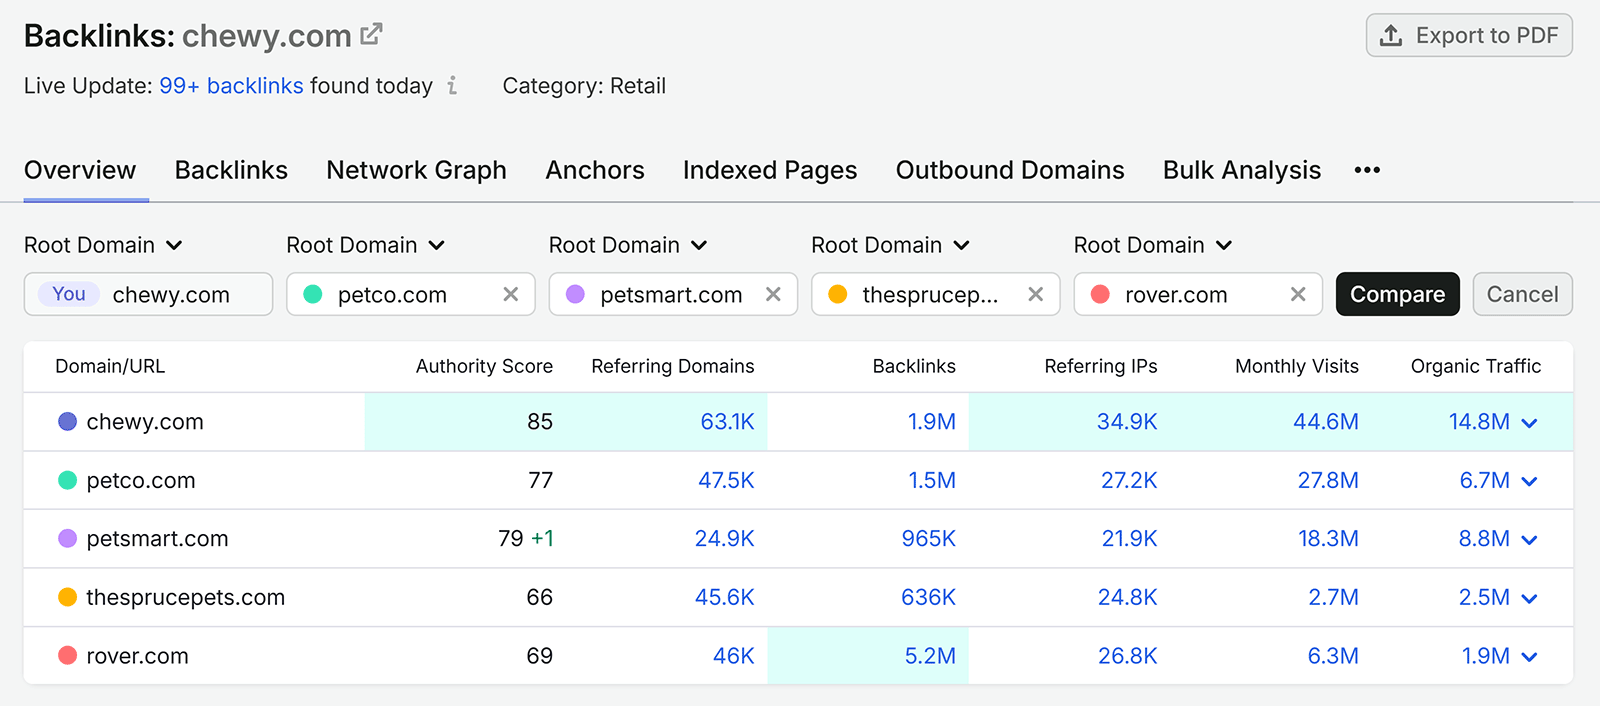
Task: Open petsmart.com referring IPs 21.9K
Action: pyautogui.click(x=1129, y=539)
